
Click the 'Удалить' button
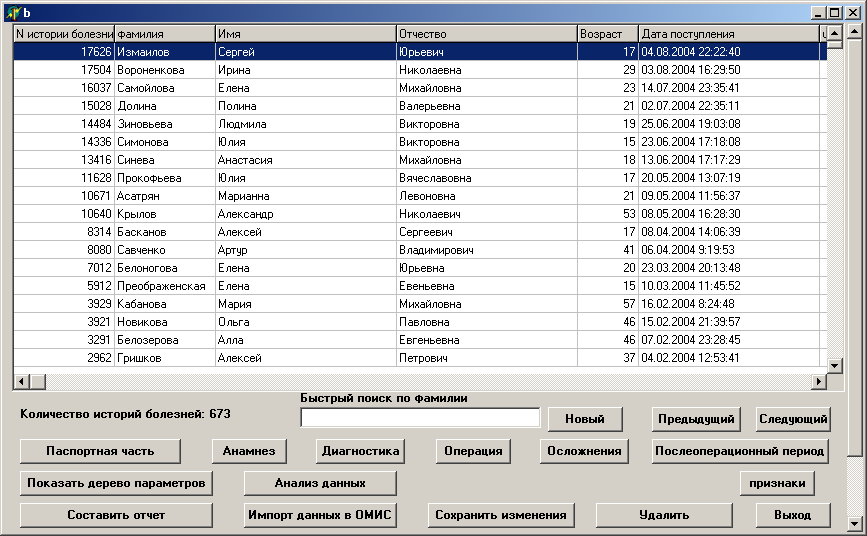(664, 516)
